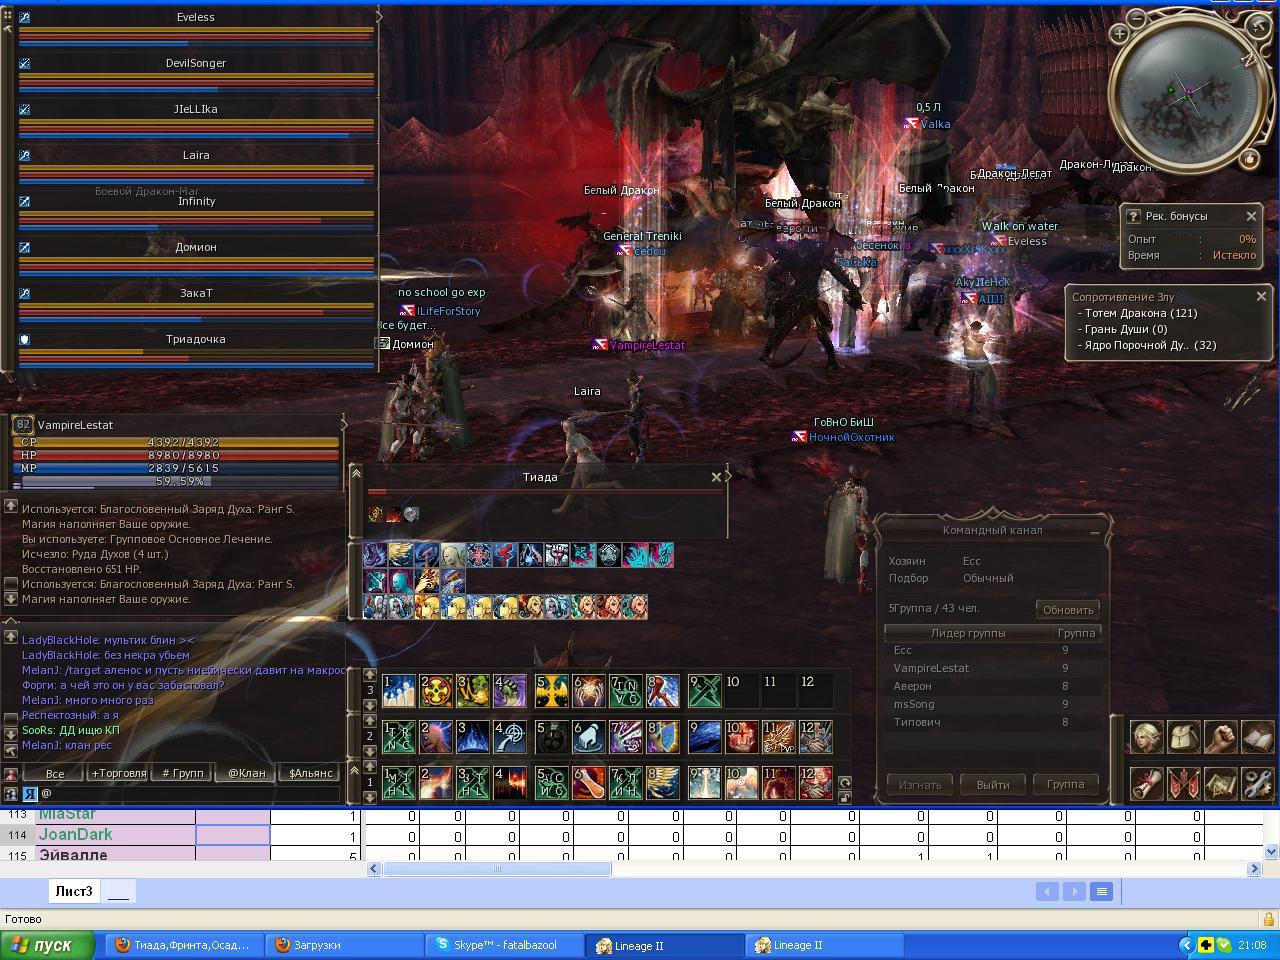Sort by Лидер группы column header
Viewport: 1280px width, 960px height.
[x=968, y=633]
